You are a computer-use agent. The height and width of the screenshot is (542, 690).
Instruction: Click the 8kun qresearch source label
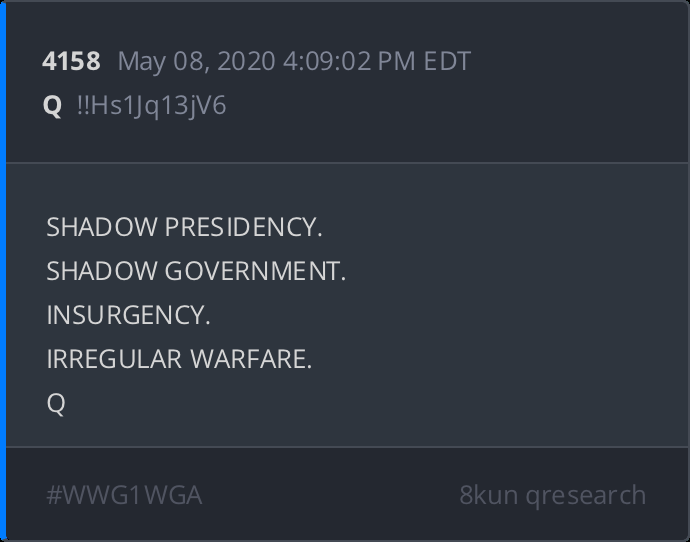[553, 496]
